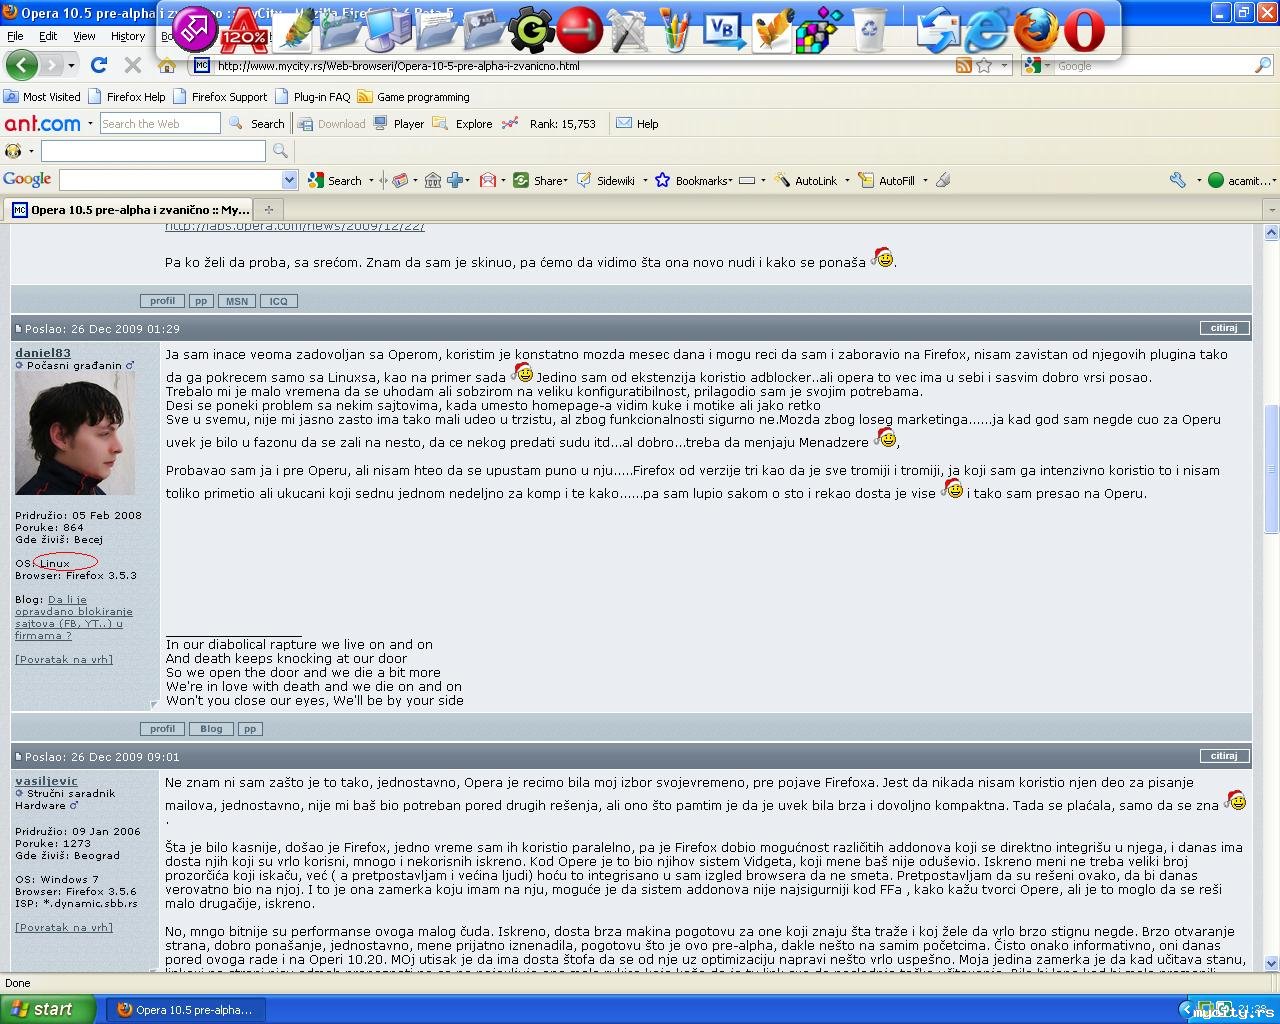Viewport: 1280px width, 1024px height.
Task: Open the Google Toolbar search box dropdown
Action: tap(289, 180)
